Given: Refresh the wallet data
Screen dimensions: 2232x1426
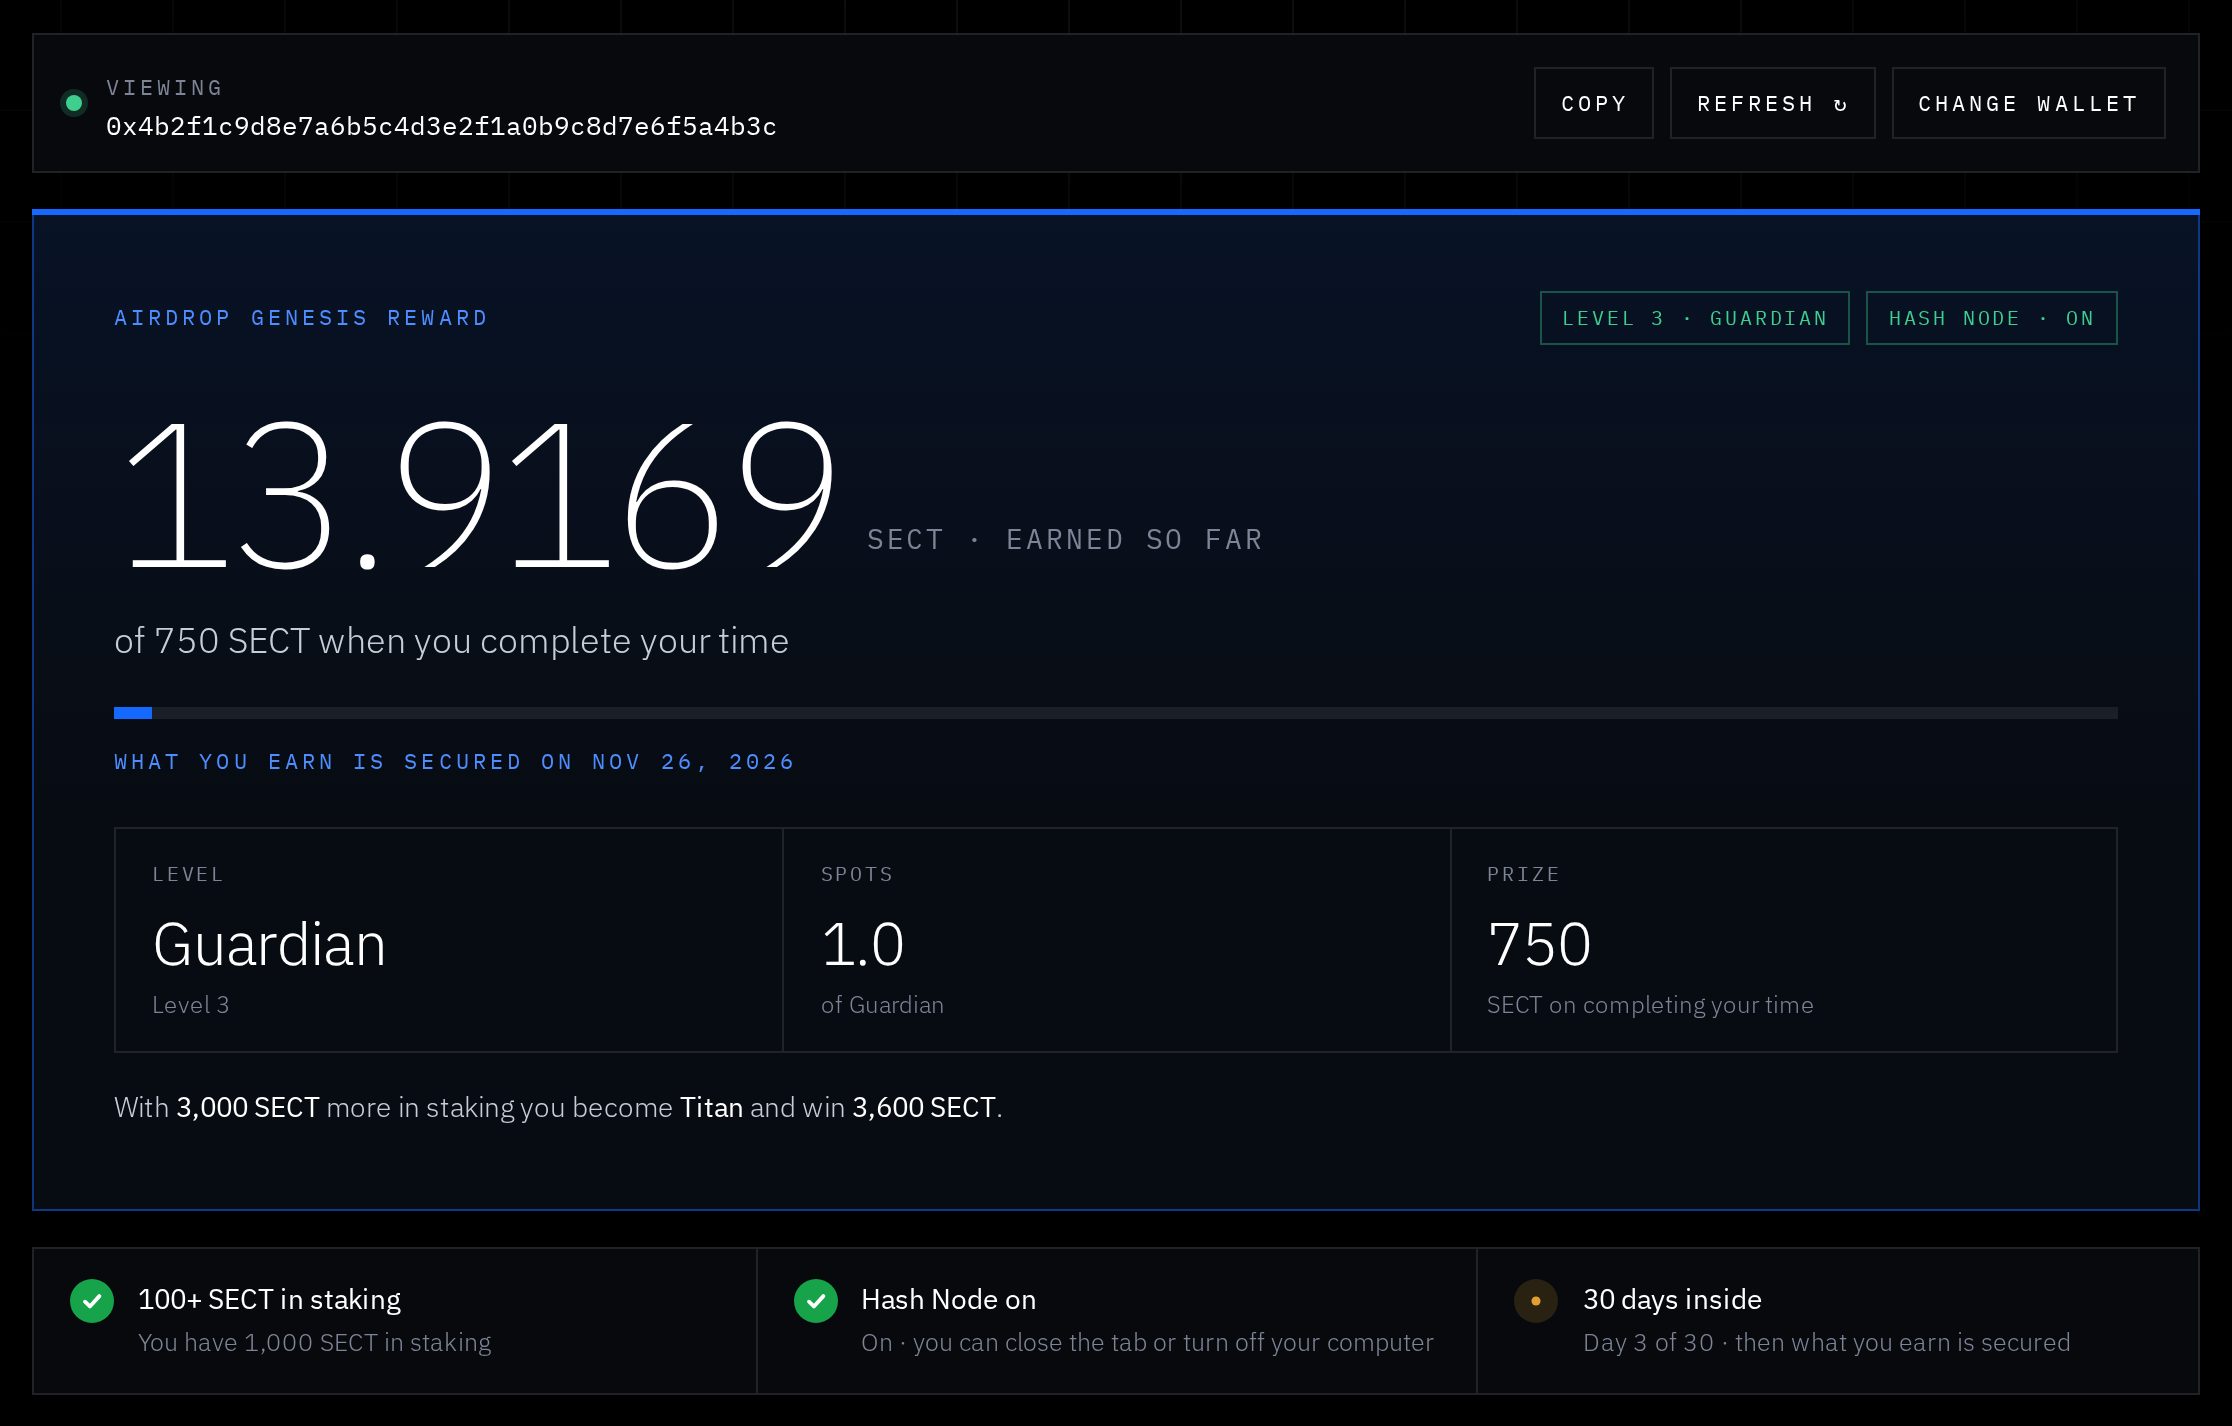Looking at the screenshot, I should tap(1772, 103).
